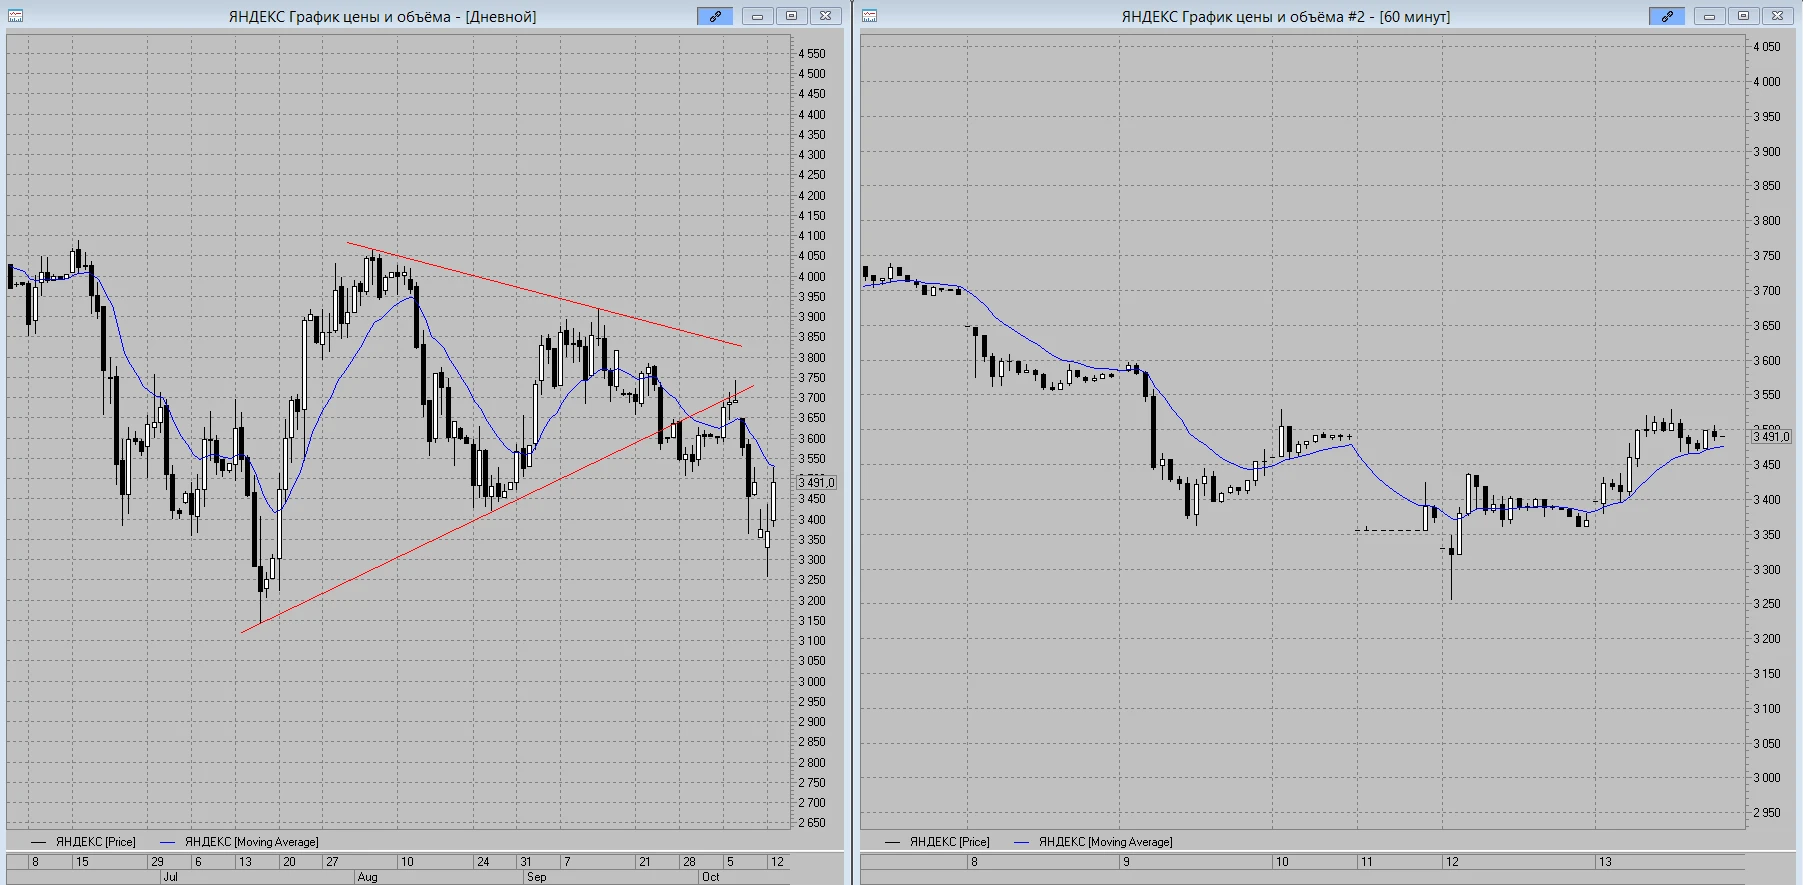Click ЯНДЕКС [Moving Average] legend in the 60-minute chart
The width and height of the screenshot is (1803, 885).
[x=1092, y=842]
